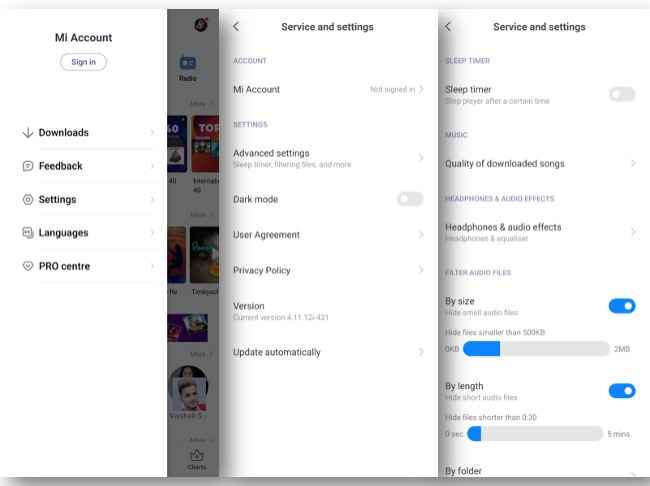The height and width of the screenshot is (486, 650).
Task: Click the Settings gear icon
Action: (x=28, y=199)
